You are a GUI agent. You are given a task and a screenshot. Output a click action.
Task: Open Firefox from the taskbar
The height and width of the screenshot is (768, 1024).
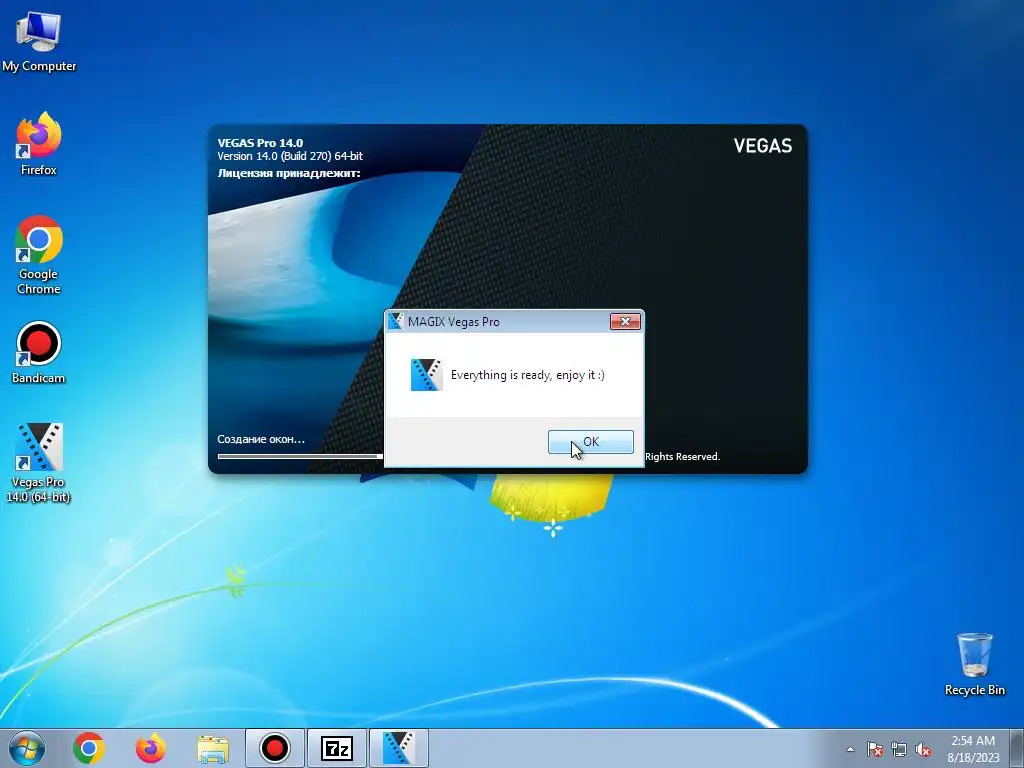tap(151, 748)
